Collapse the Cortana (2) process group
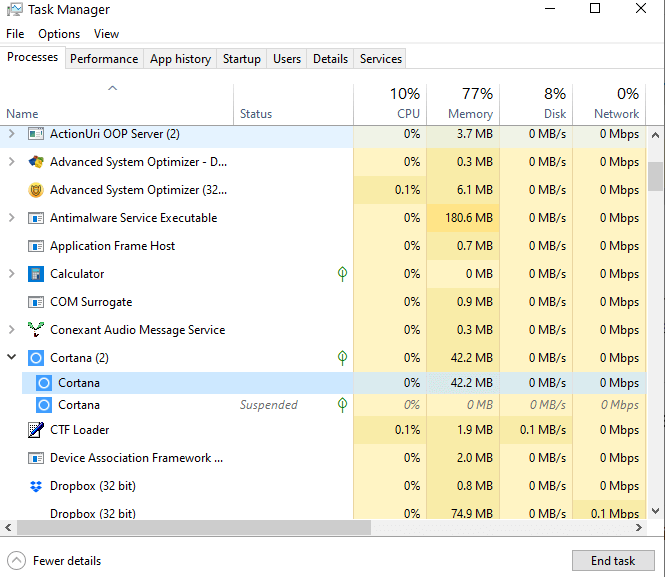Screen dimensions: 665x577 12,357
